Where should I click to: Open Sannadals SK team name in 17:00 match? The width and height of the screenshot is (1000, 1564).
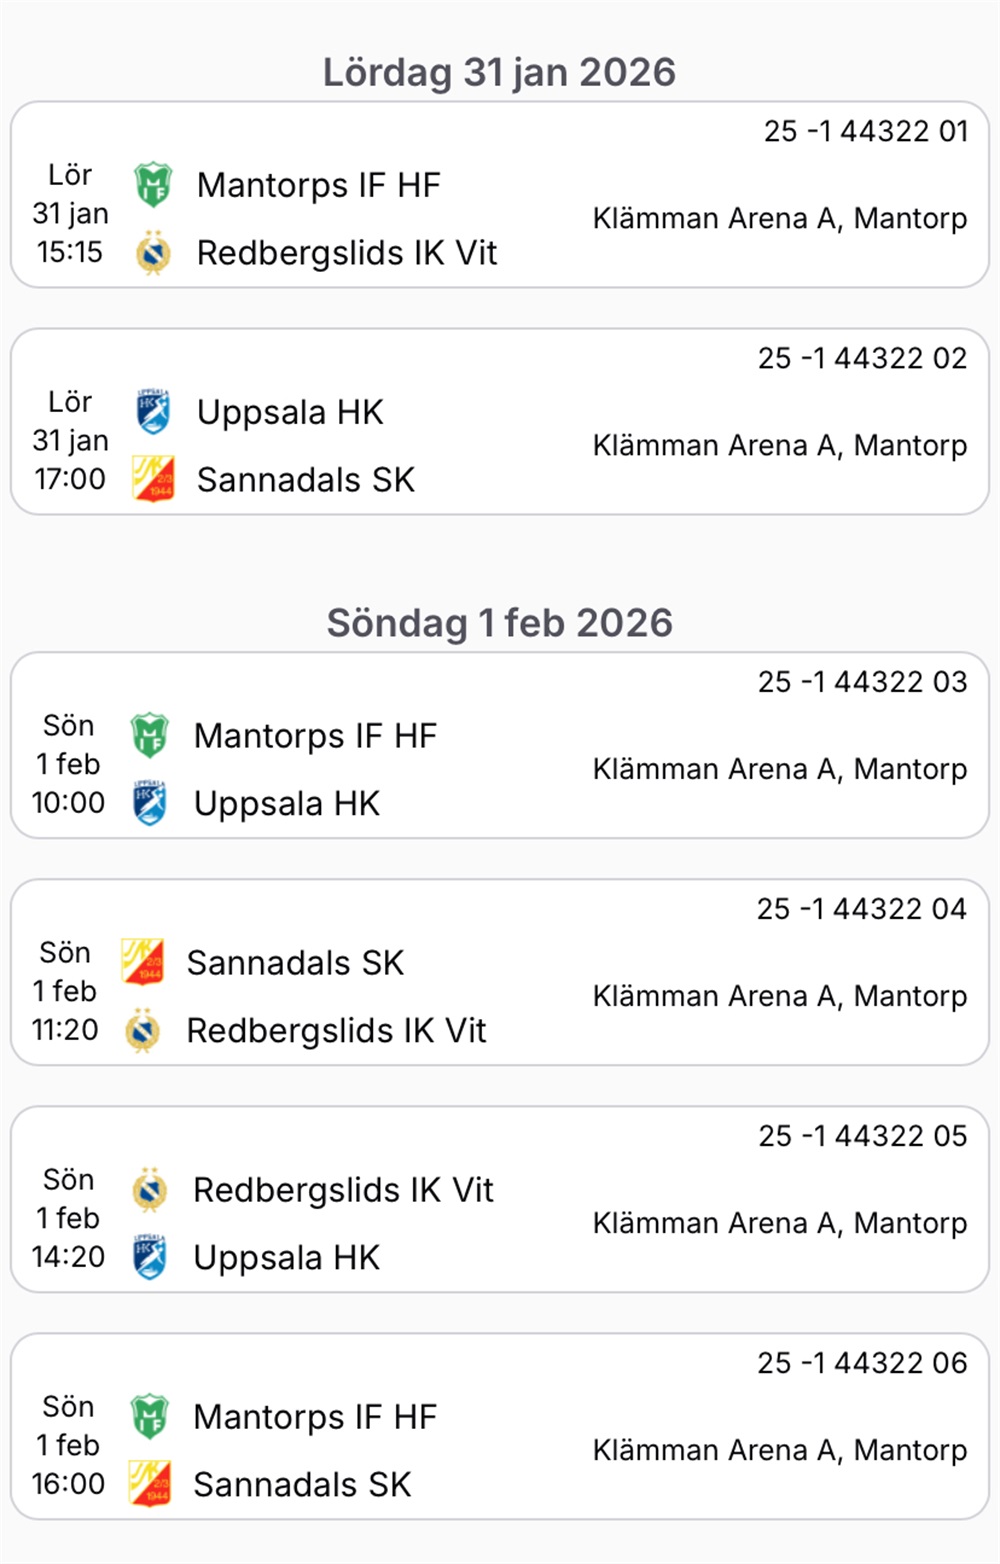point(305,480)
